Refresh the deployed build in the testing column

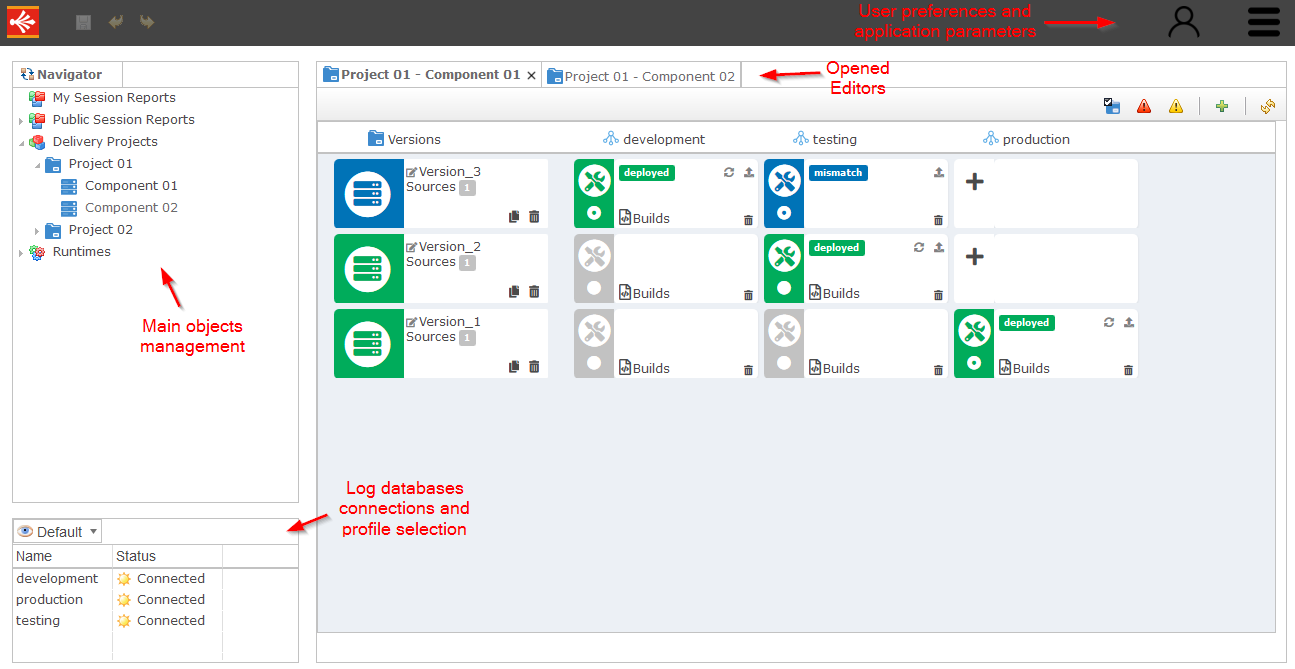(x=919, y=247)
